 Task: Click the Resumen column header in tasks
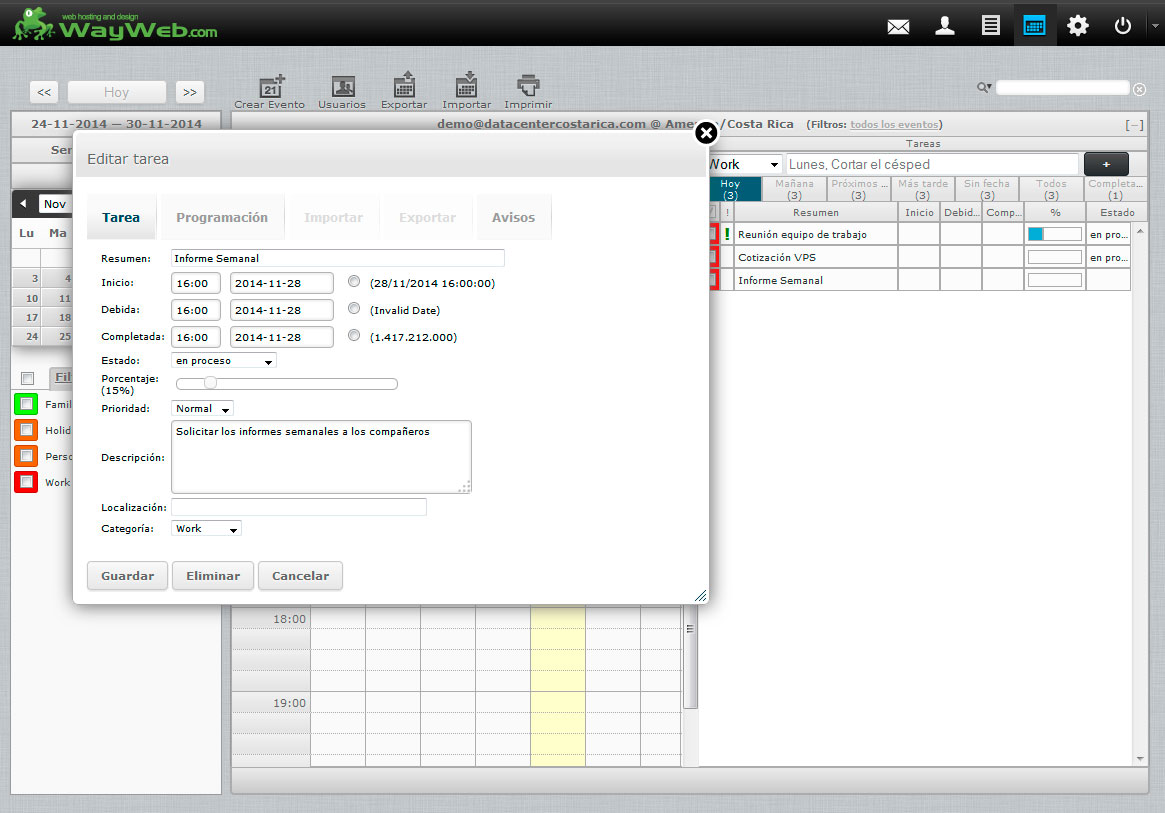pyautogui.click(x=815, y=213)
